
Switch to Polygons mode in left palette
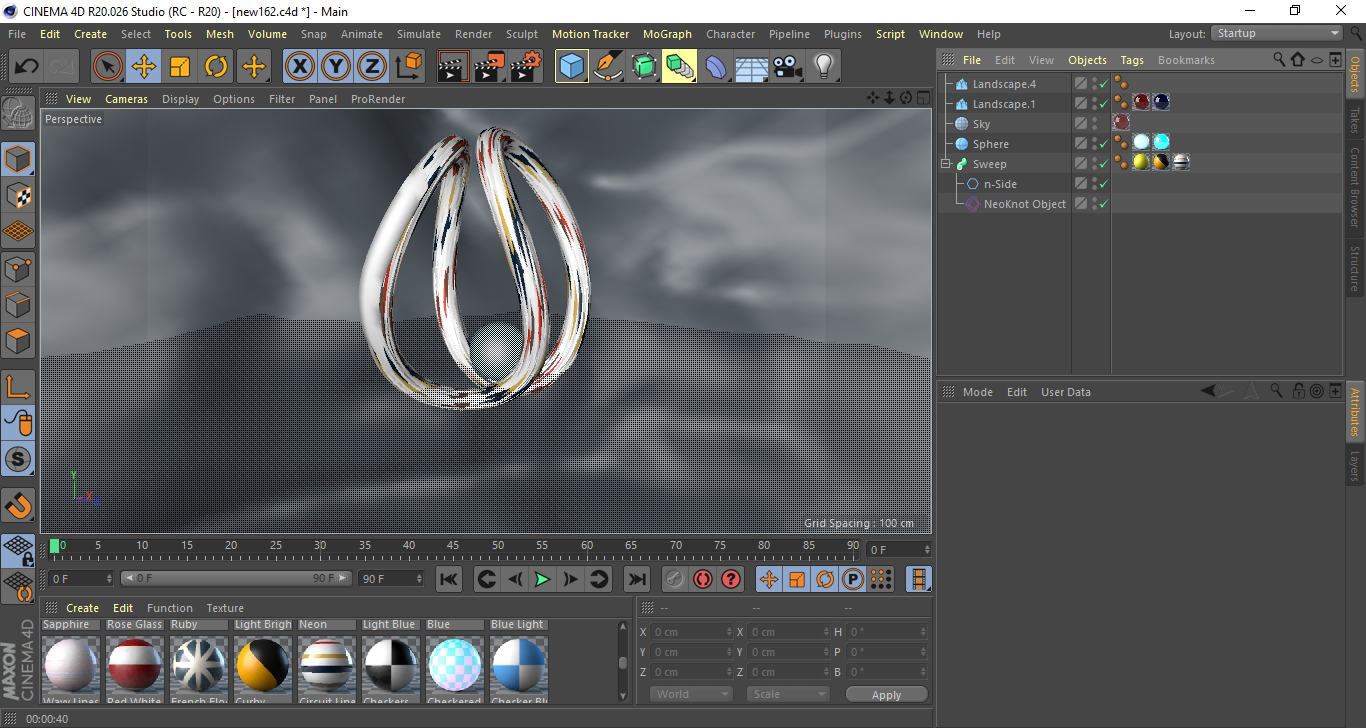click(18, 341)
